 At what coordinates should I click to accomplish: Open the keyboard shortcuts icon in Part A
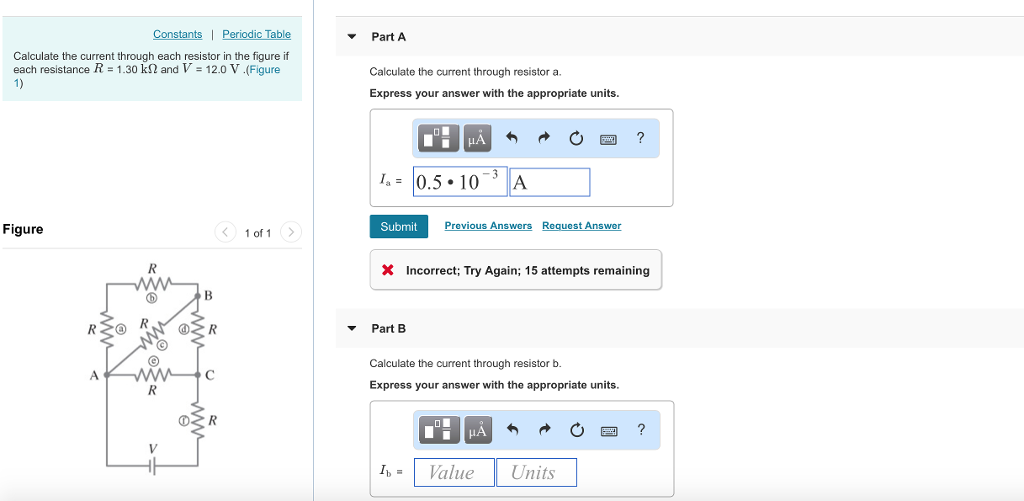608,138
